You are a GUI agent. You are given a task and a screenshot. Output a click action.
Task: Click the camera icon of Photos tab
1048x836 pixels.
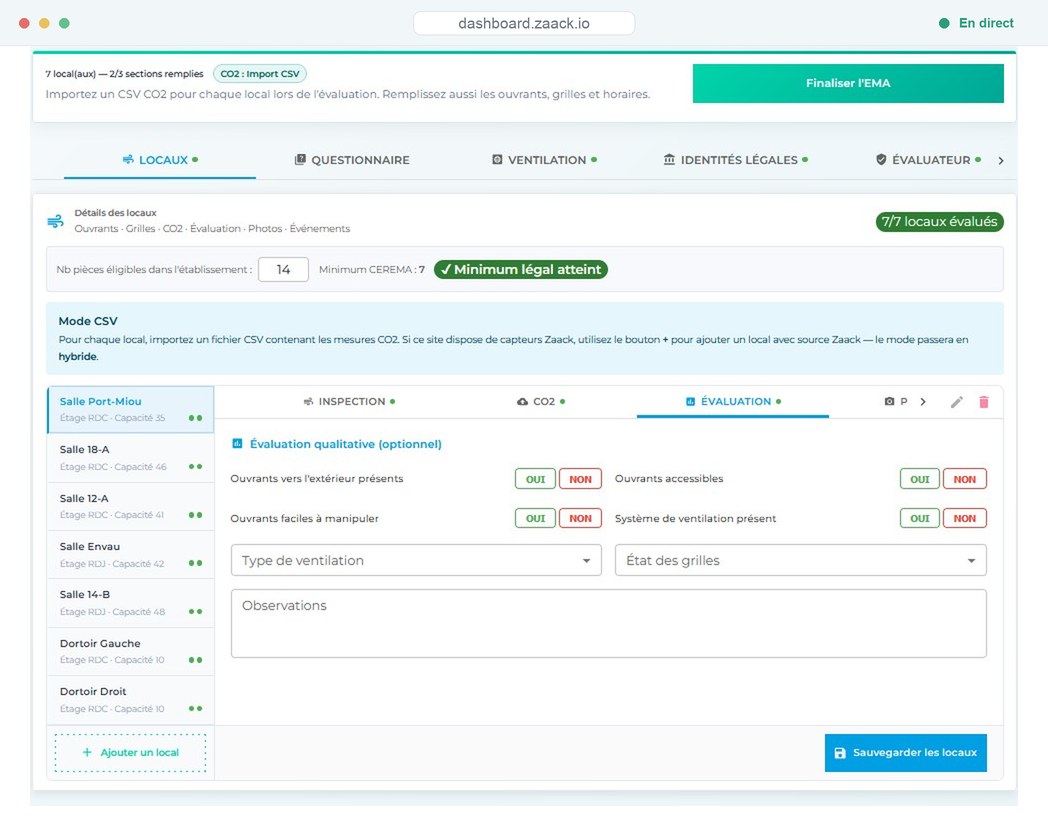click(x=889, y=402)
